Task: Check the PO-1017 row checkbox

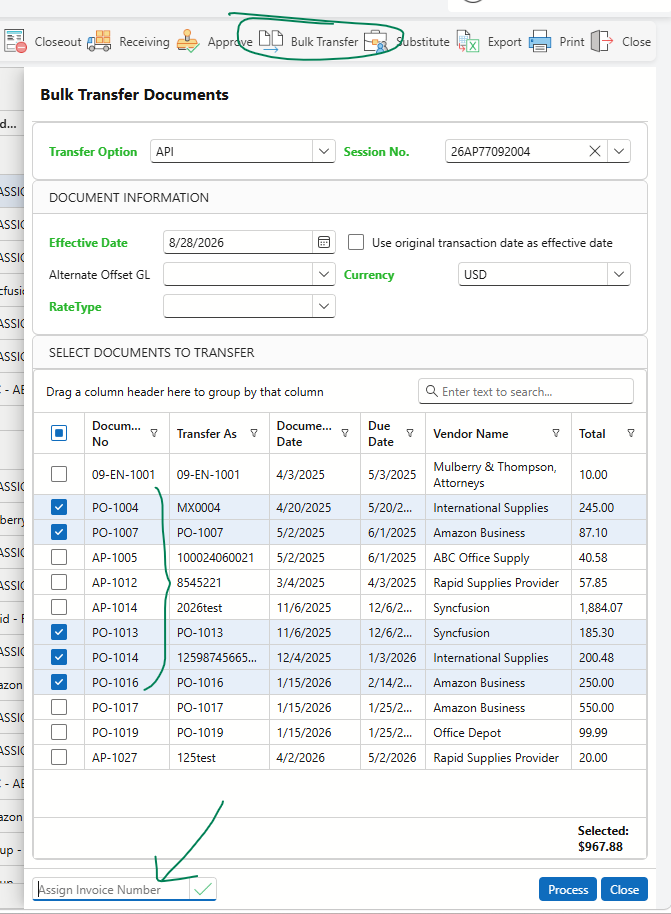Action: pos(59,707)
